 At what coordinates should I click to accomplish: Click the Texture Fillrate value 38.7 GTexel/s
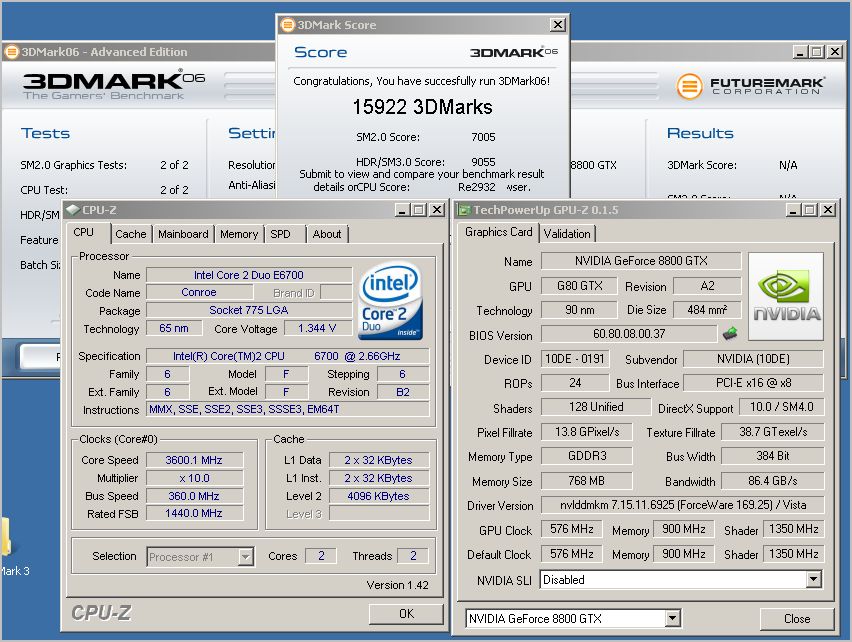coord(772,432)
